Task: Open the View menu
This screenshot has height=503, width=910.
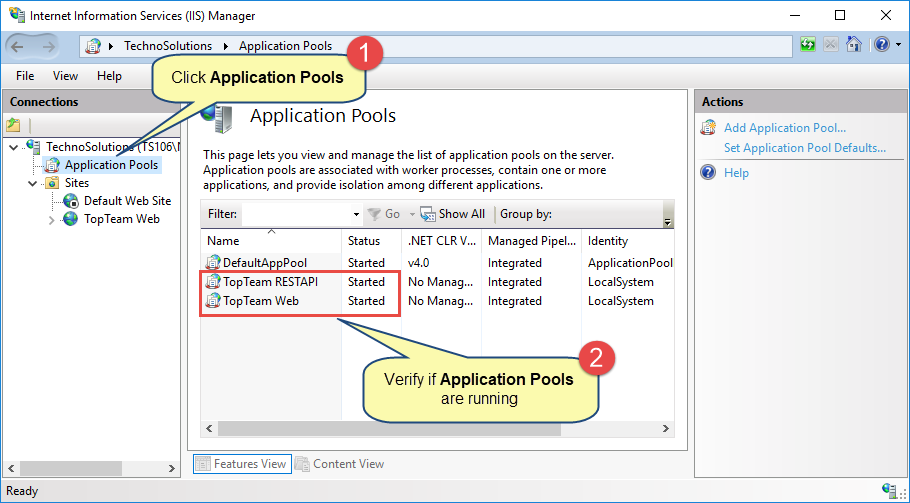Action: pyautogui.click(x=65, y=76)
